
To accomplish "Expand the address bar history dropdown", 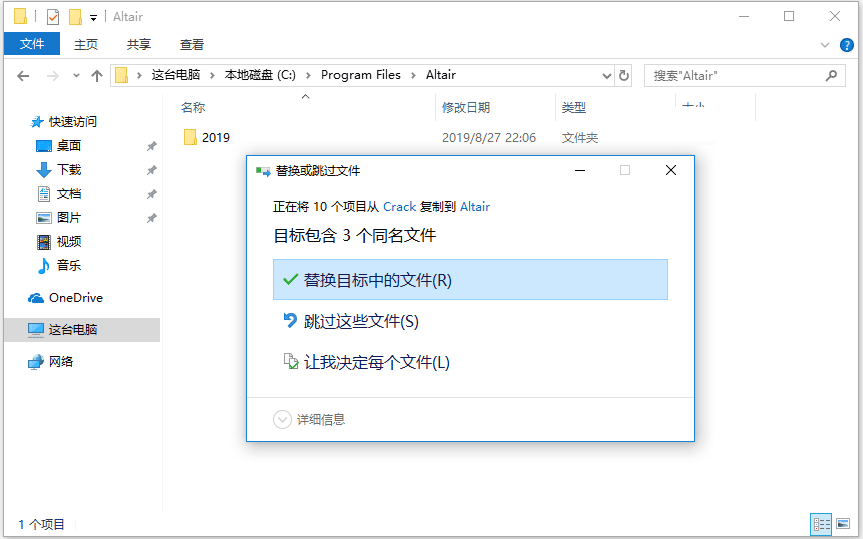I will pyautogui.click(x=607, y=76).
